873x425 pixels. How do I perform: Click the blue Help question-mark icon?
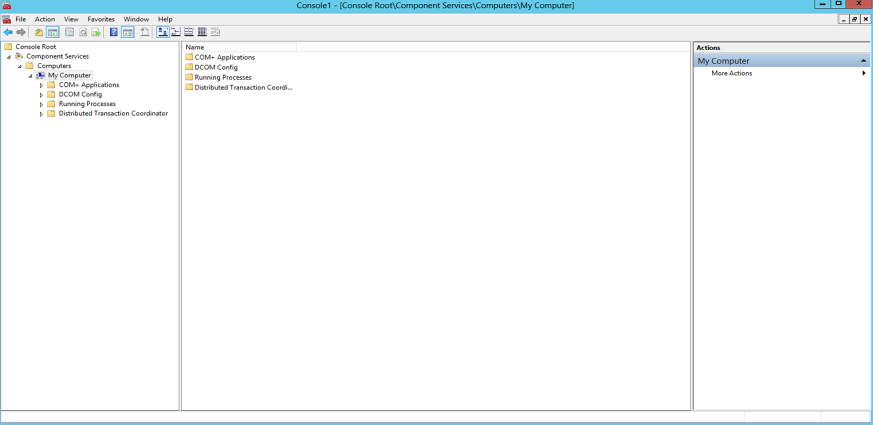pos(113,32)
